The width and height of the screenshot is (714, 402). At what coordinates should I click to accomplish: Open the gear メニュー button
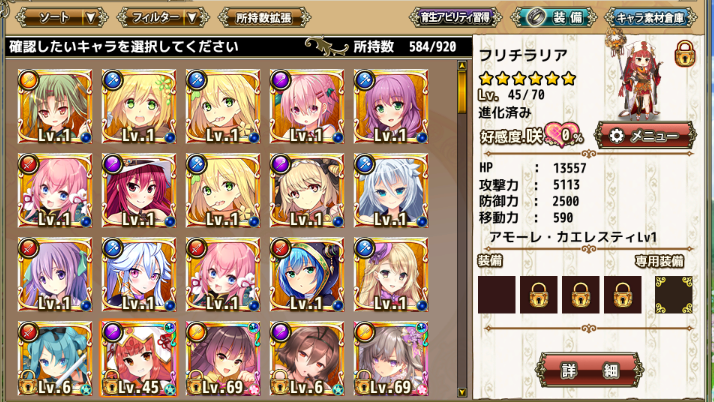click(x=645, y=136)
